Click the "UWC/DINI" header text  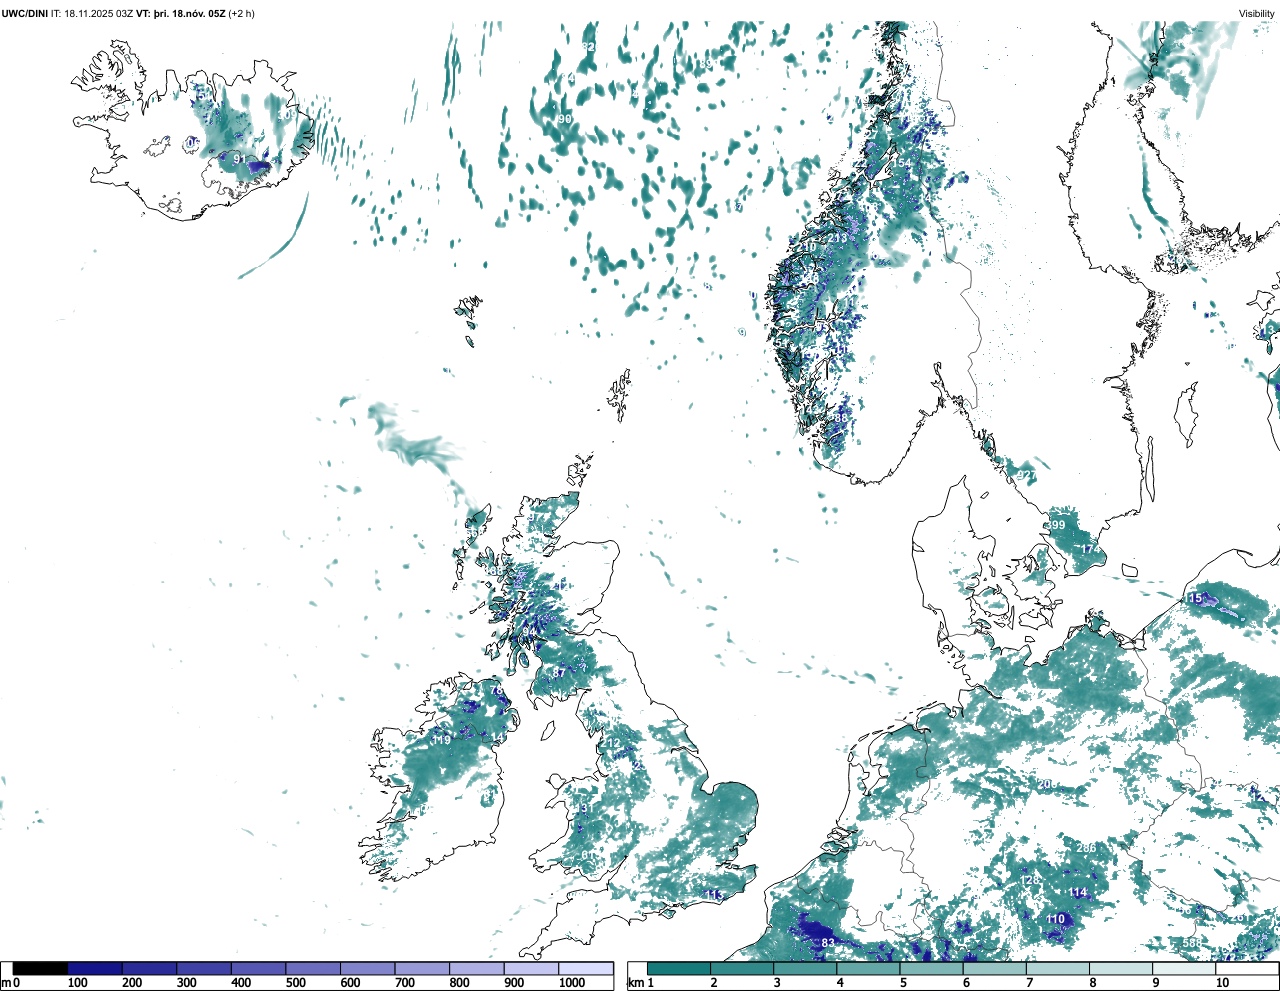pyautogui.click(x=24, y=14)
